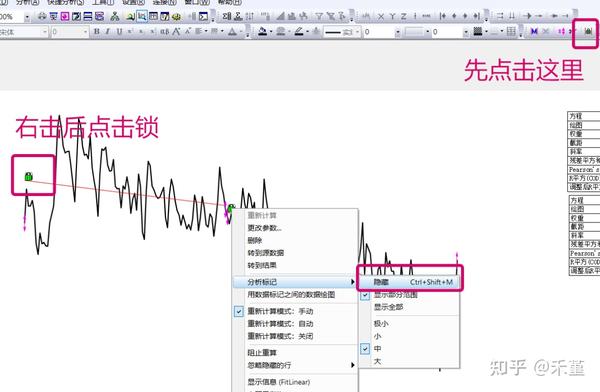Select 更改参数 in context menu
The width and height of the screenshot is (600, 392).
click(x=264, y=228)
